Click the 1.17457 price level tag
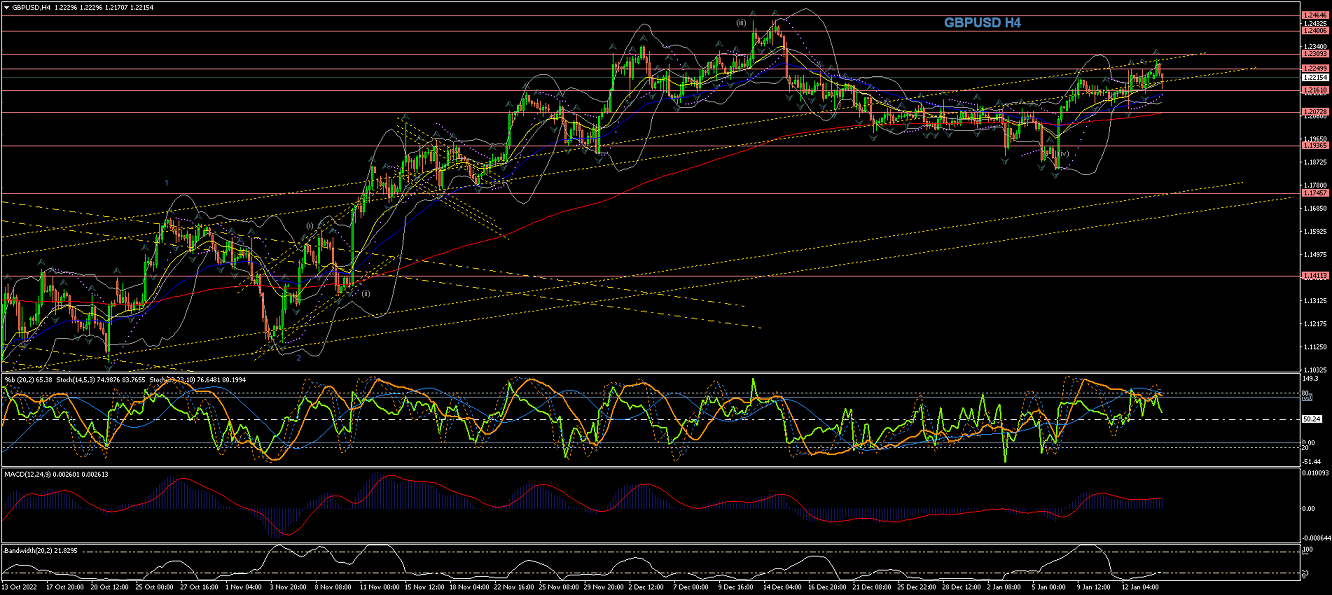 [x=1314, y=193]
